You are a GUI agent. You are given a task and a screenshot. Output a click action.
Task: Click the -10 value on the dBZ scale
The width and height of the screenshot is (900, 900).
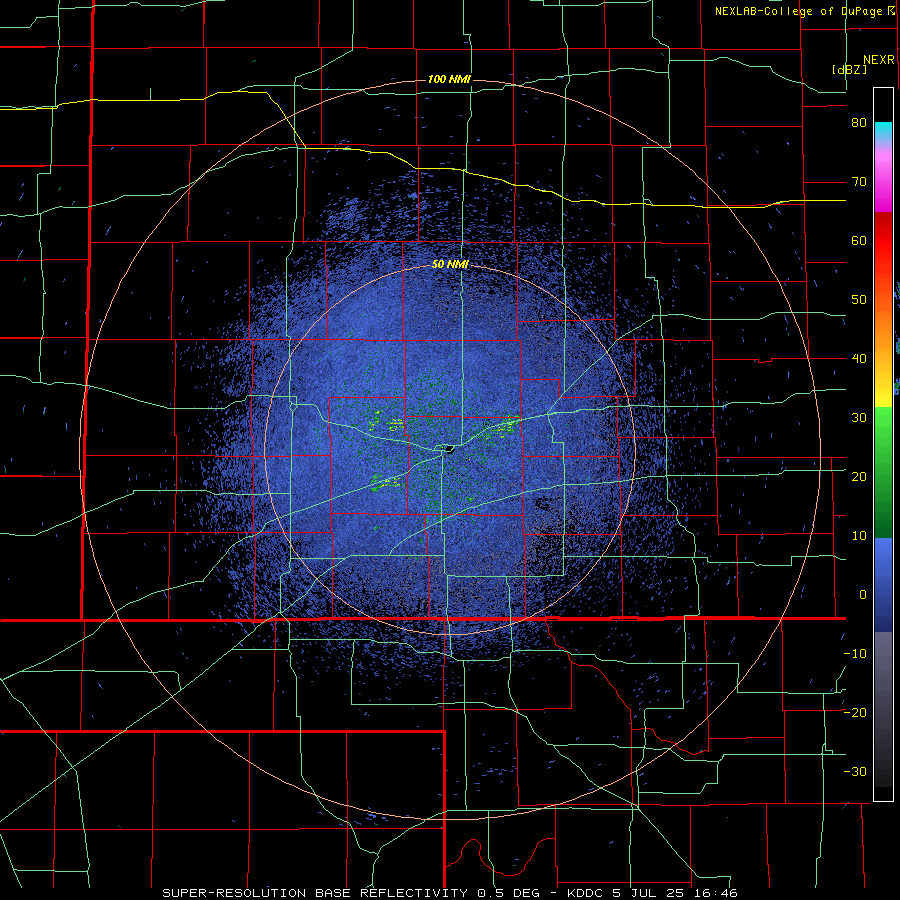tap(855, 654)
